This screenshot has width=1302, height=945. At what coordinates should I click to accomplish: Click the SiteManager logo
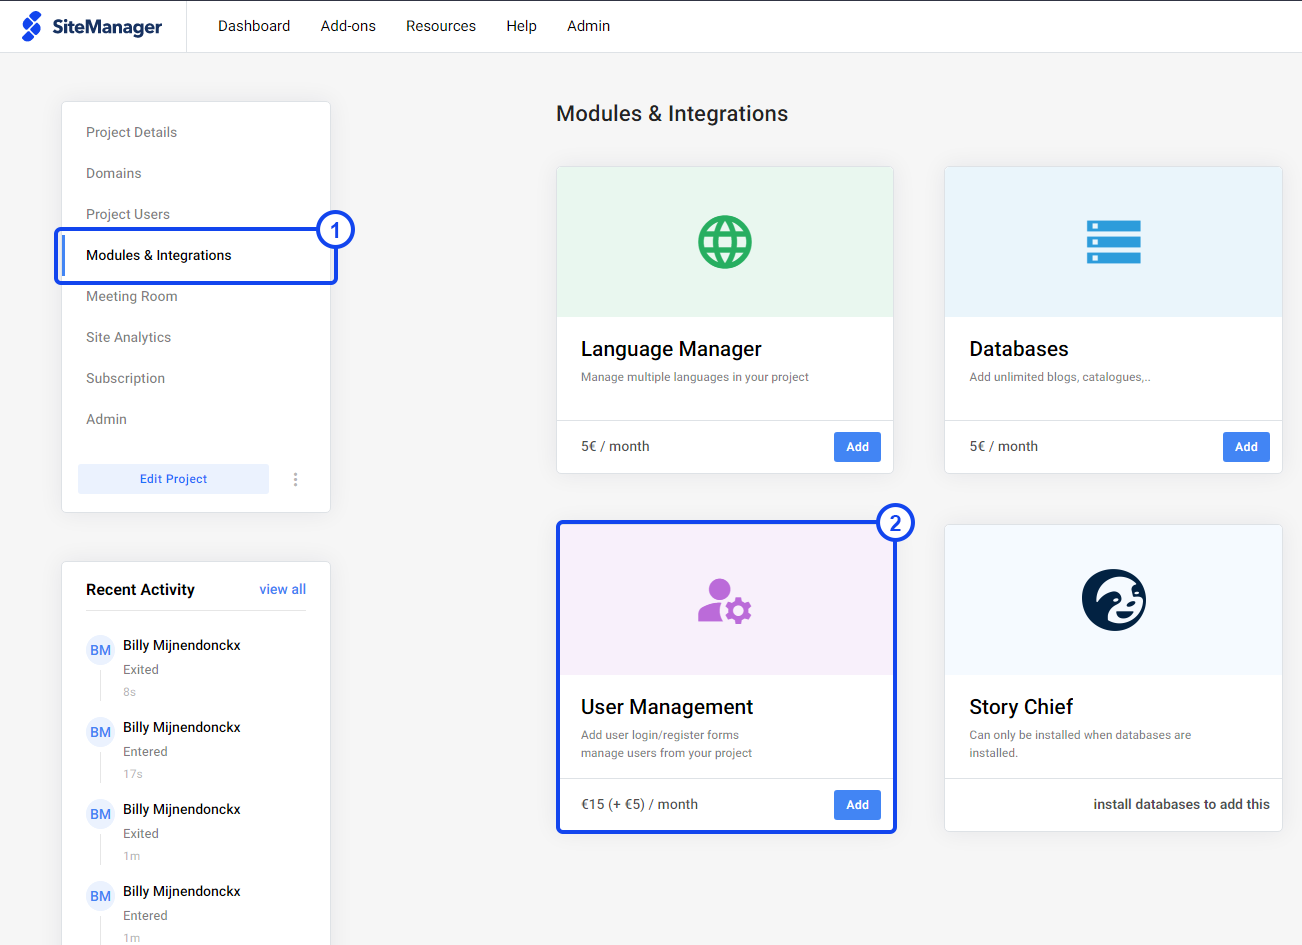pyautogui.click(x=92, y=26)
